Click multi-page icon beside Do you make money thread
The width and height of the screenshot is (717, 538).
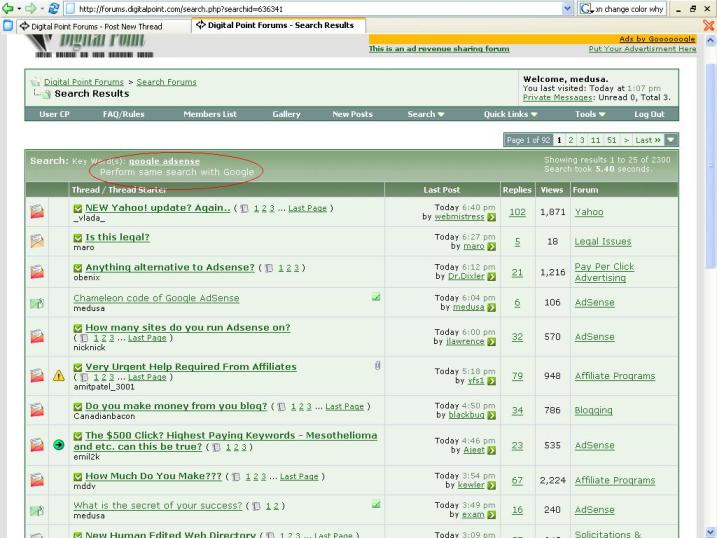pyautogui.click(x=282, y=407)
